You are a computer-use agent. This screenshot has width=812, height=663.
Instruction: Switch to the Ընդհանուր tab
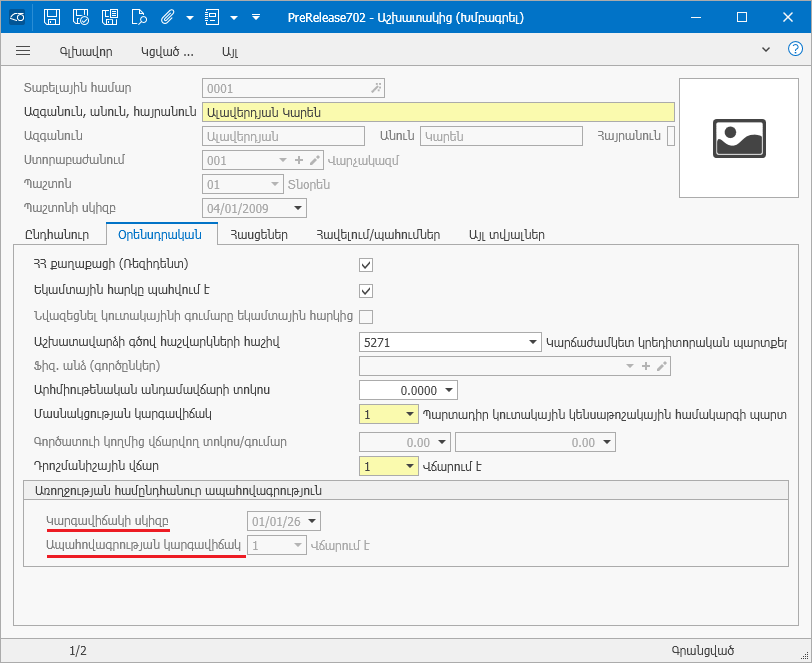pyautogui.click(x=56, y=235)
